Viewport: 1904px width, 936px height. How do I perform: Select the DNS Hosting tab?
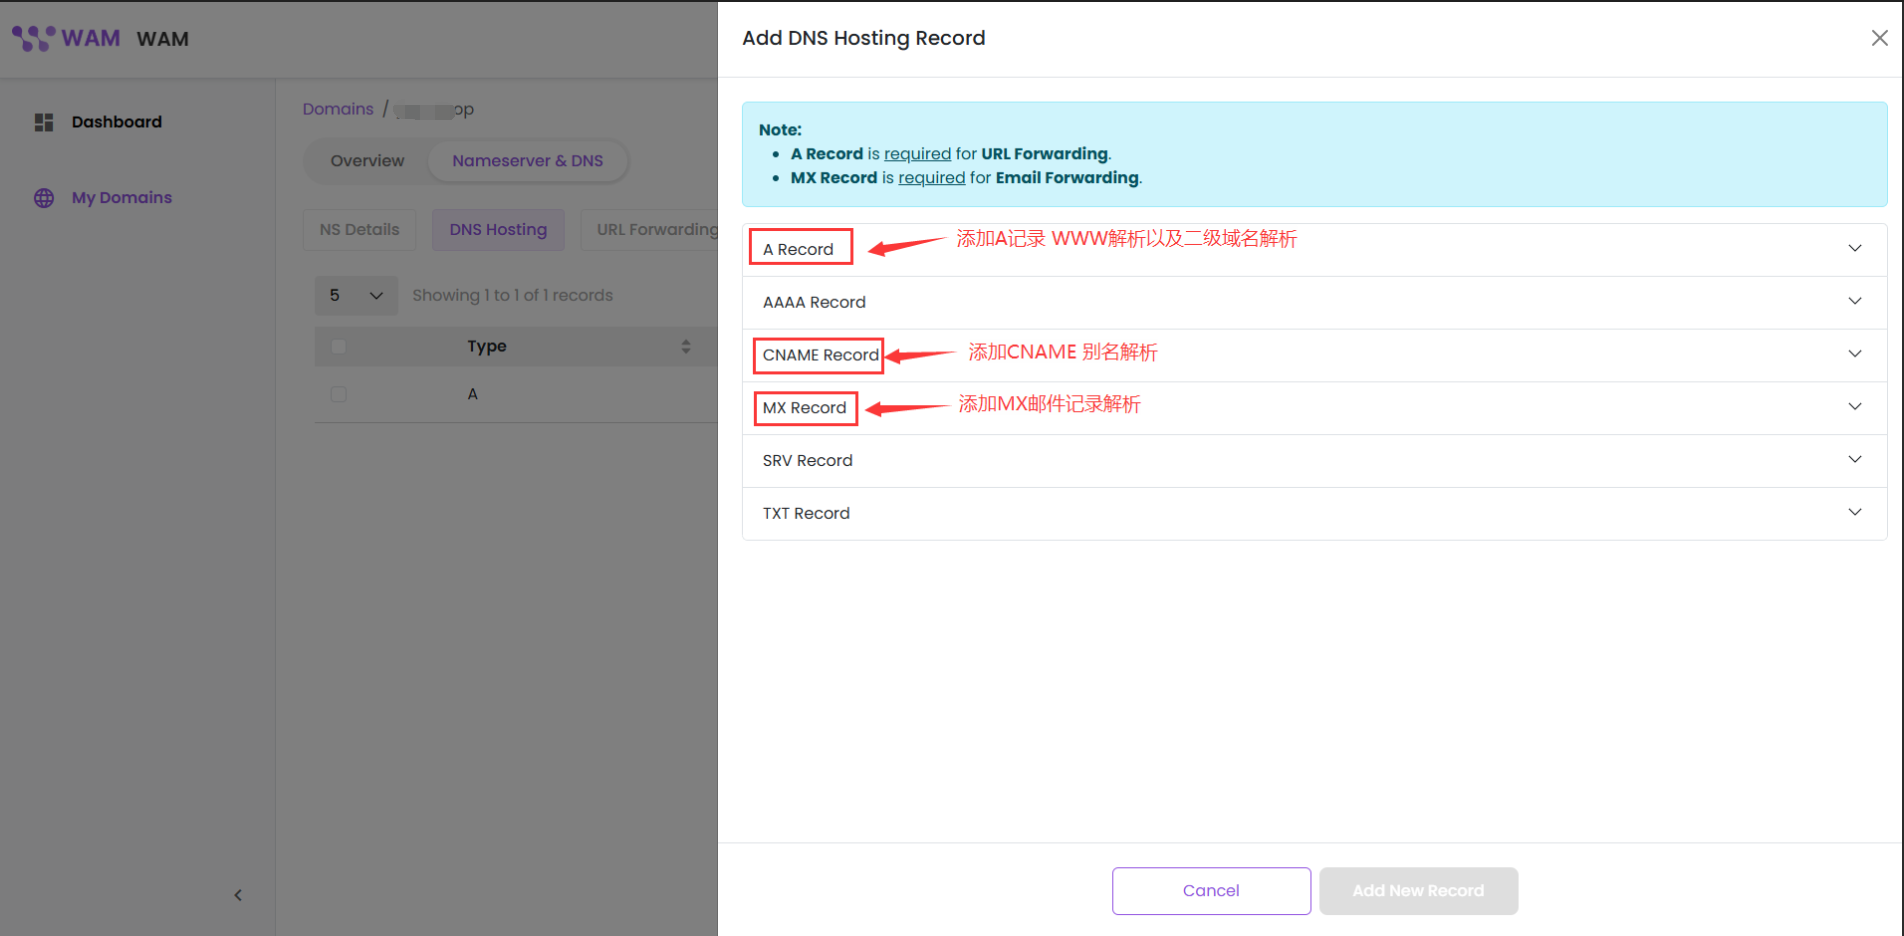coord(498,230)
